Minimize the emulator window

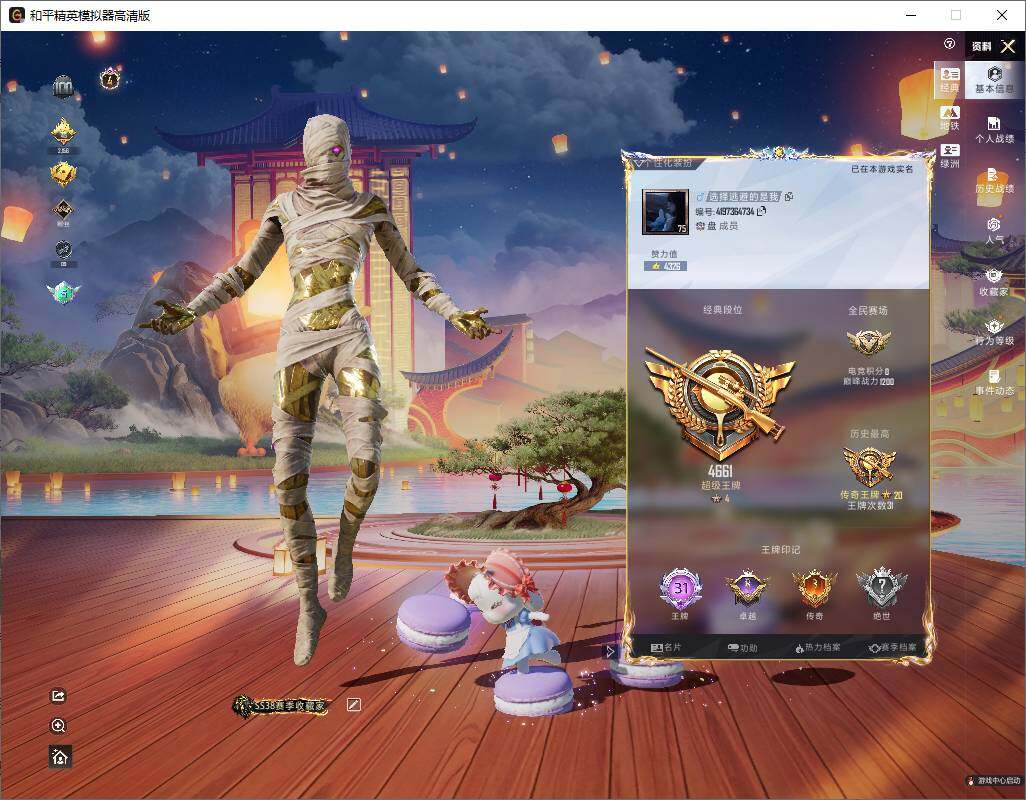pyautogui.click(x=911, y=15)
